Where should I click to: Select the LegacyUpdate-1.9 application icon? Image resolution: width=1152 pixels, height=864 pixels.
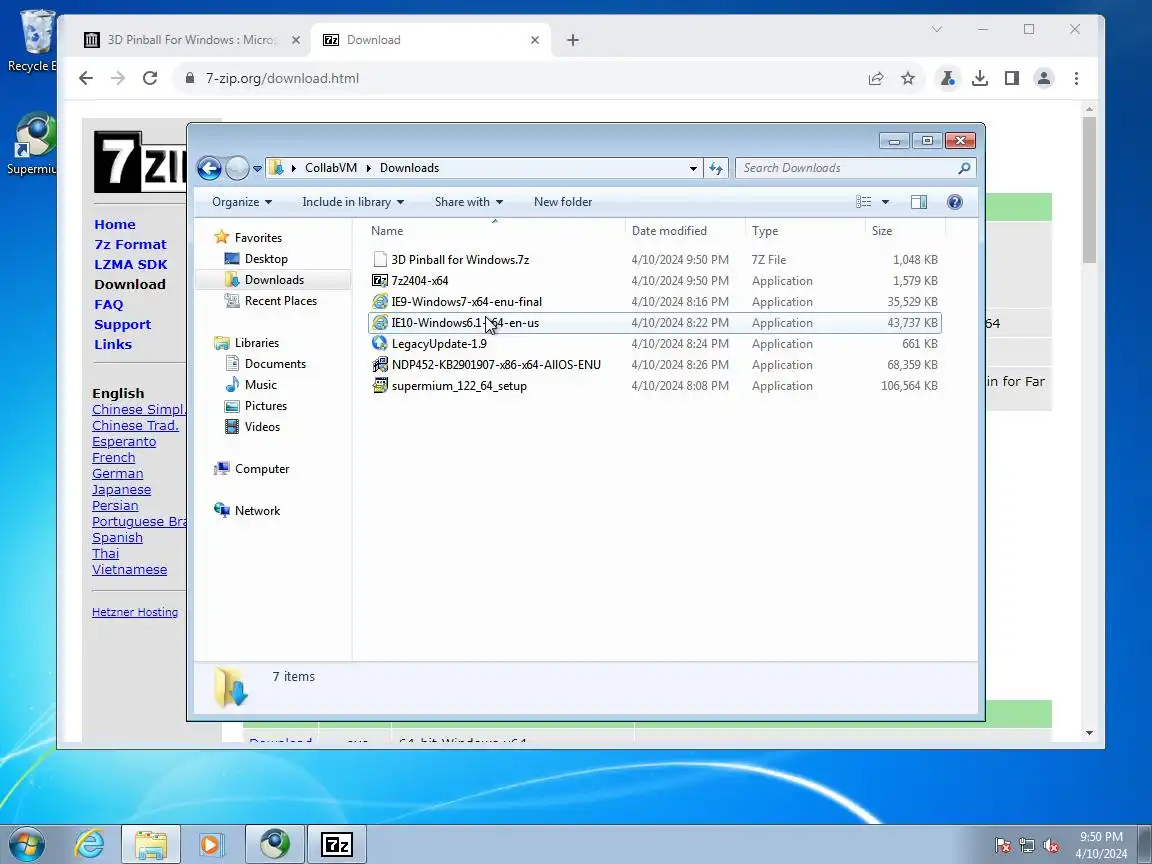(x=380, y=343)
